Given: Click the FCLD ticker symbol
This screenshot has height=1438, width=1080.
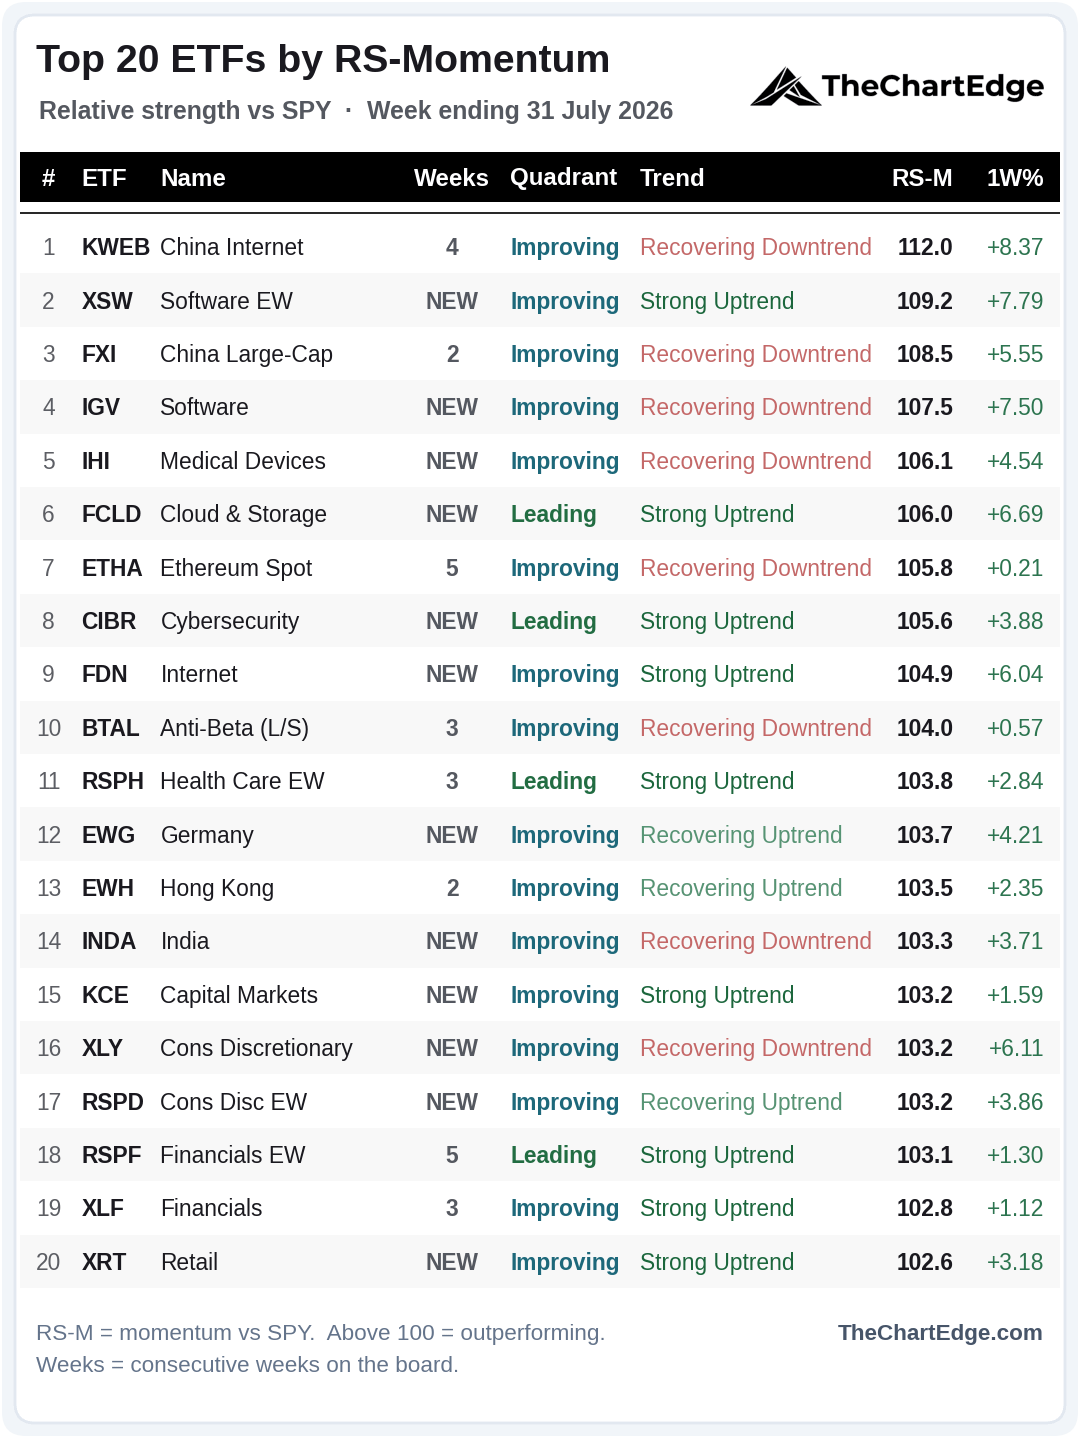Looking at the screenshot, I should point(111,514).
